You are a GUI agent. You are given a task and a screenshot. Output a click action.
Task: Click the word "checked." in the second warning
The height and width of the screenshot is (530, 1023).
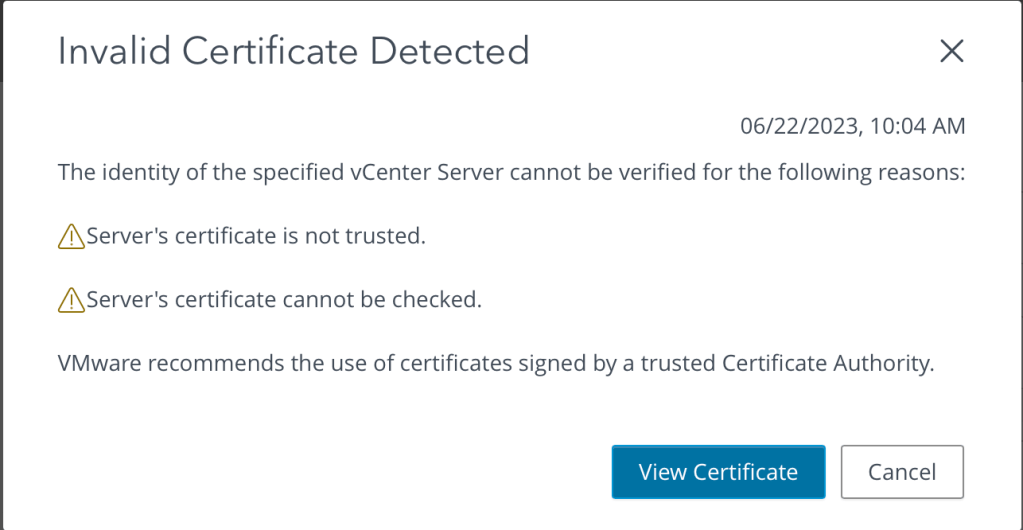click(442, 300)
